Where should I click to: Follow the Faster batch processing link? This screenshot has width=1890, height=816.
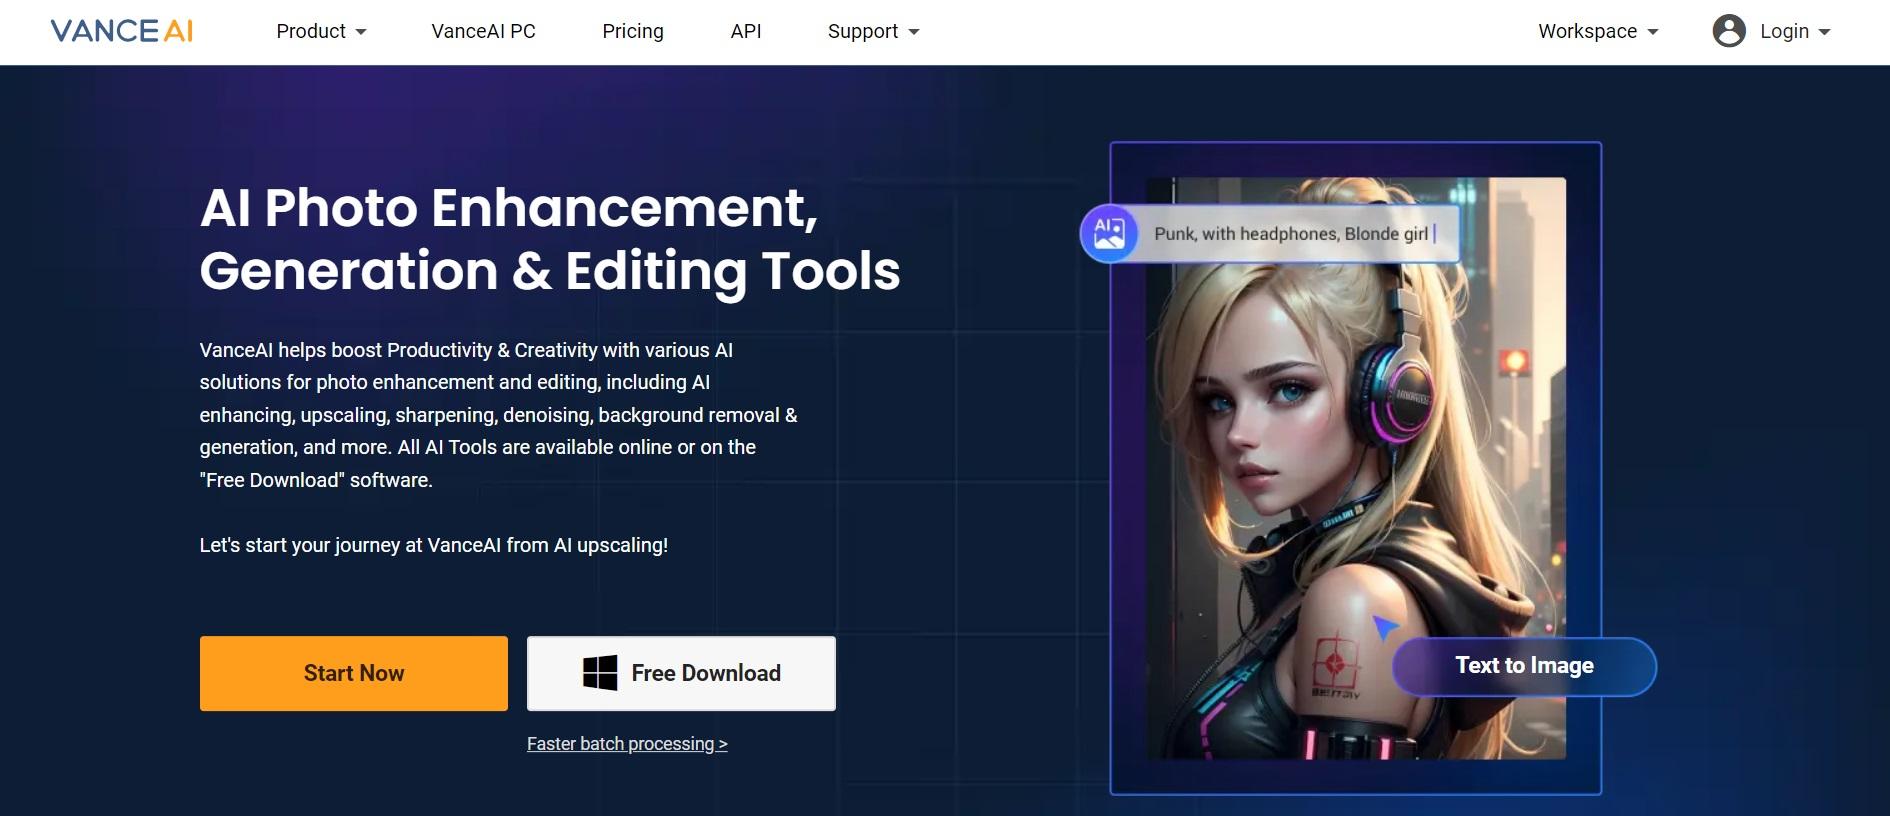[627, 744]
